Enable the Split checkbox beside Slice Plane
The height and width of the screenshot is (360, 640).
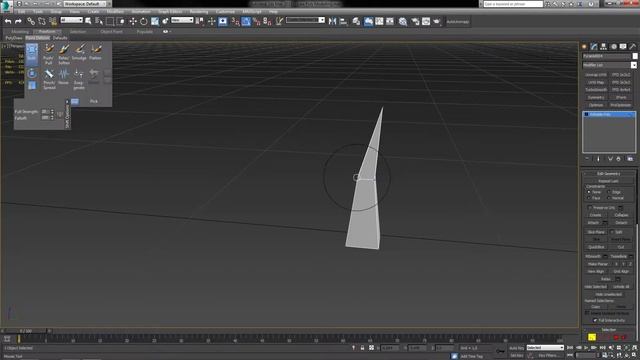pyautogui.click(x=612, y=232)
